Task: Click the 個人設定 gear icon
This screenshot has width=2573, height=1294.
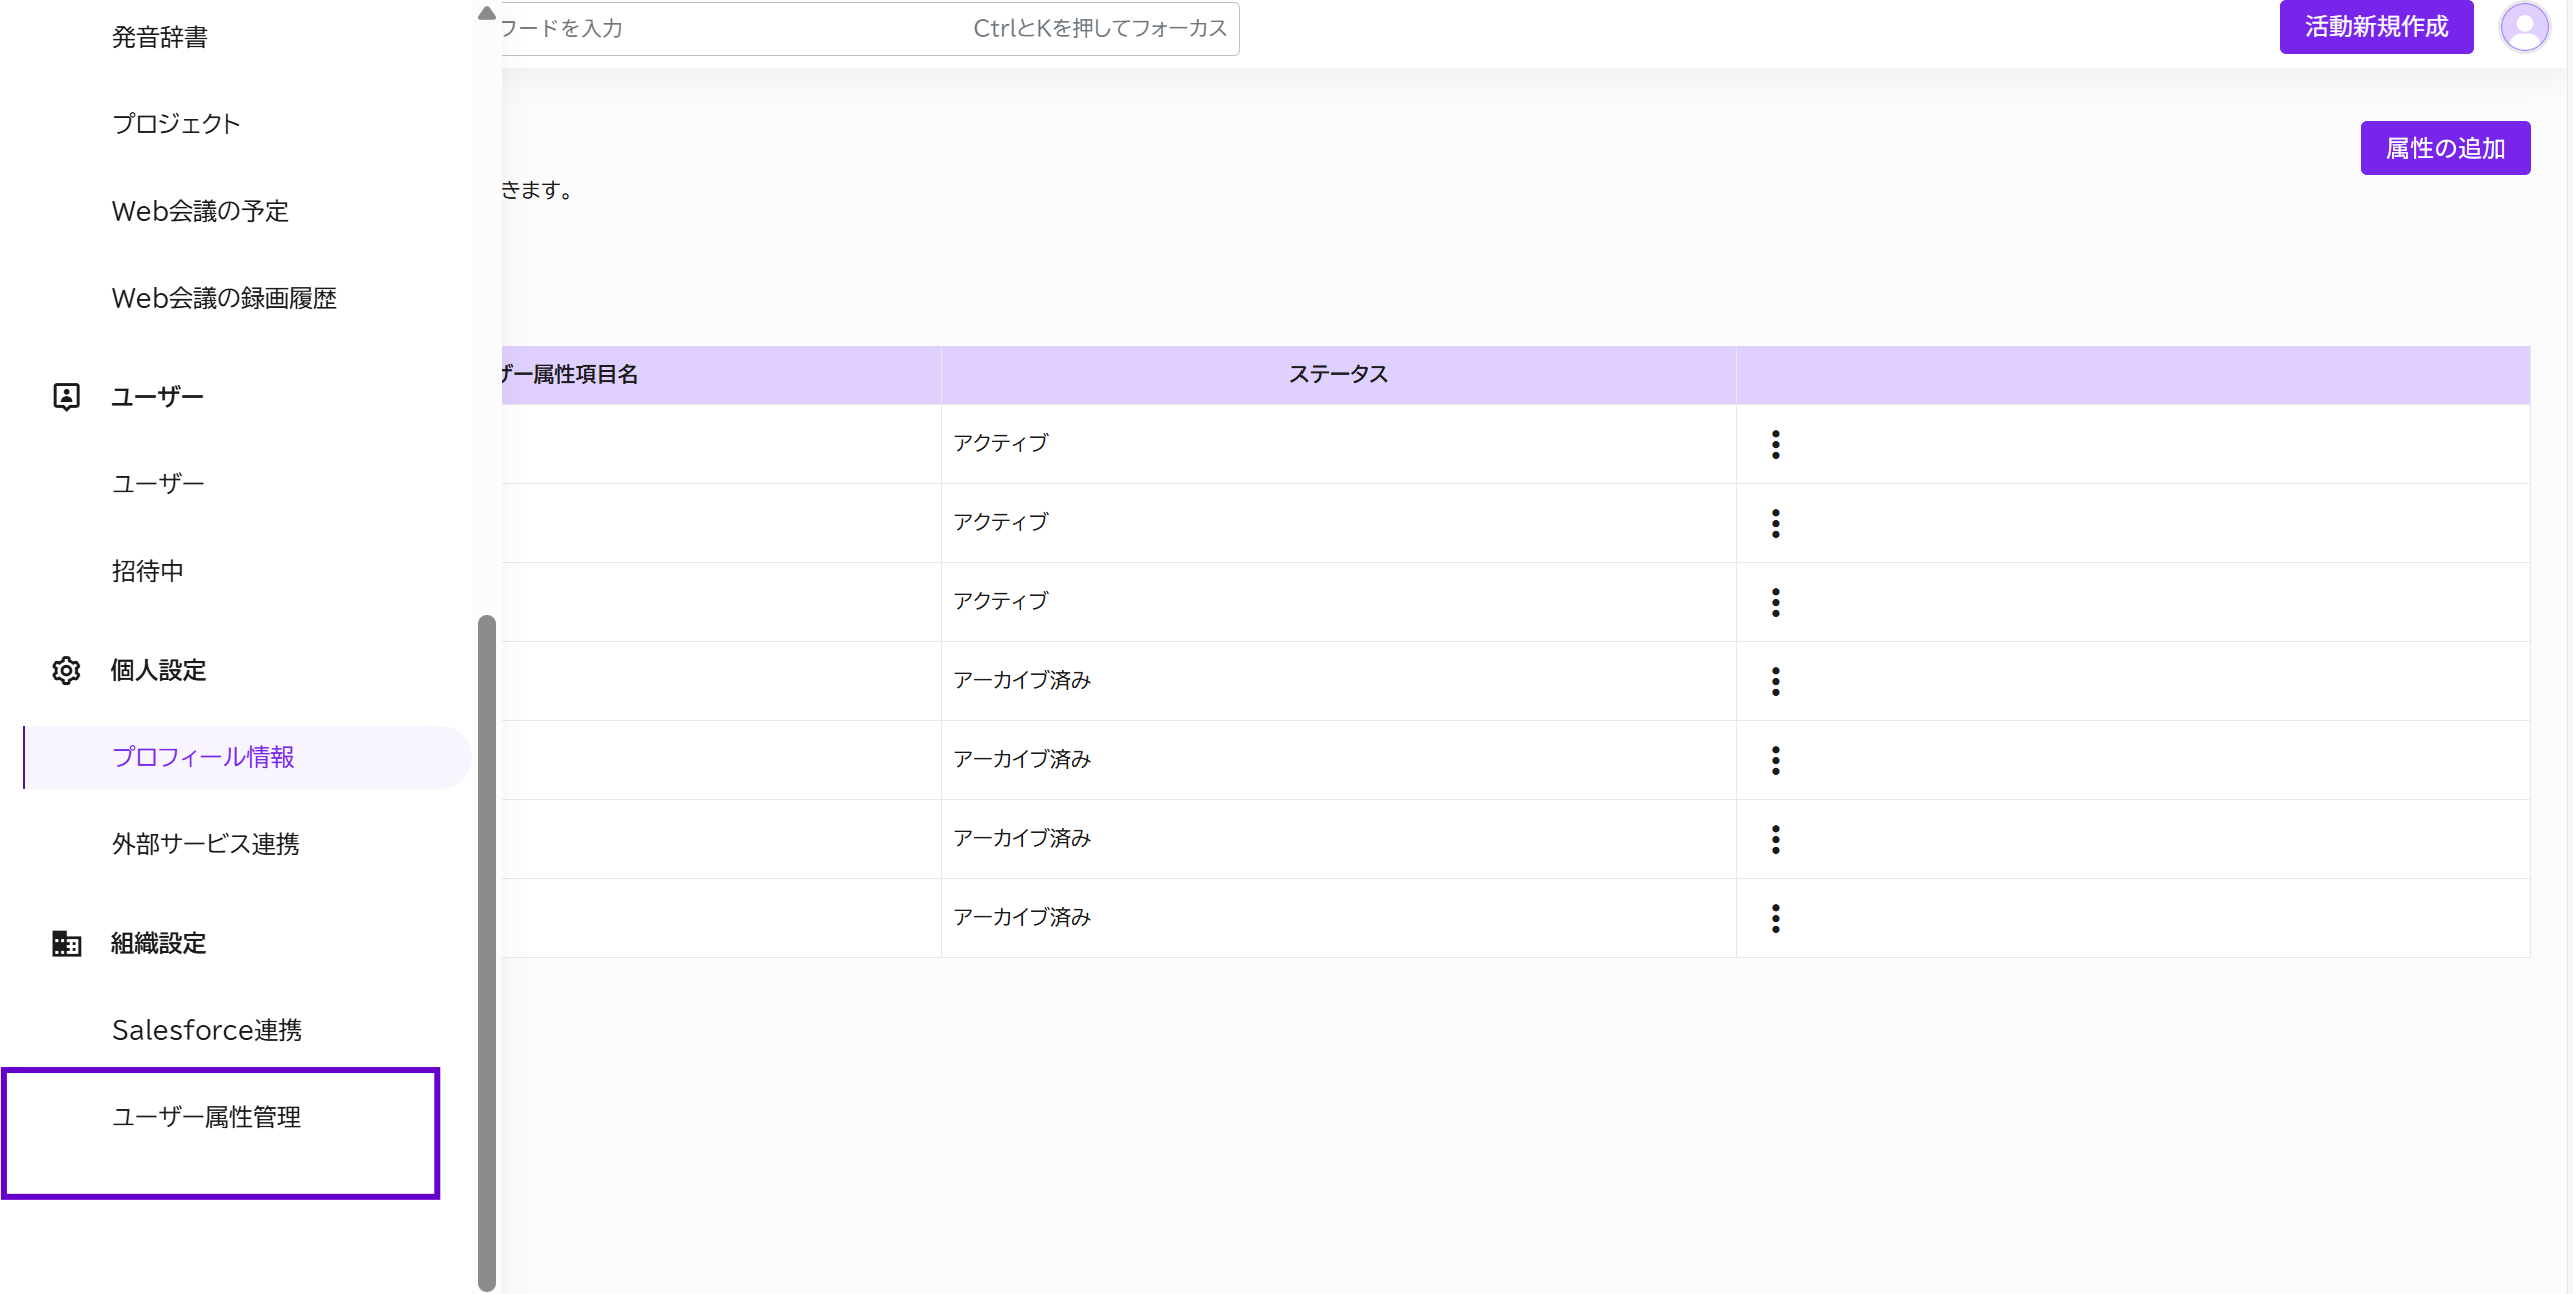Action: click(66, 670)
